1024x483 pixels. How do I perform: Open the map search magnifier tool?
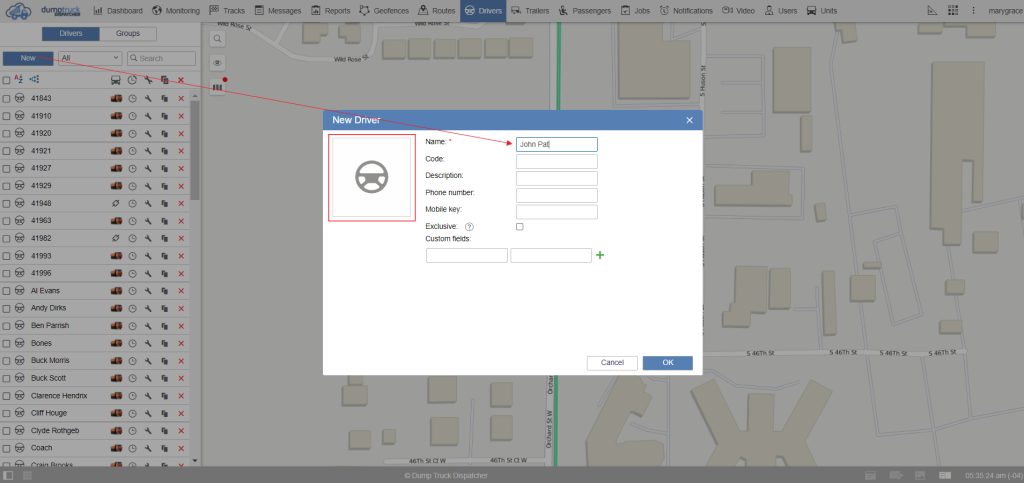click(x=217, y=38)
